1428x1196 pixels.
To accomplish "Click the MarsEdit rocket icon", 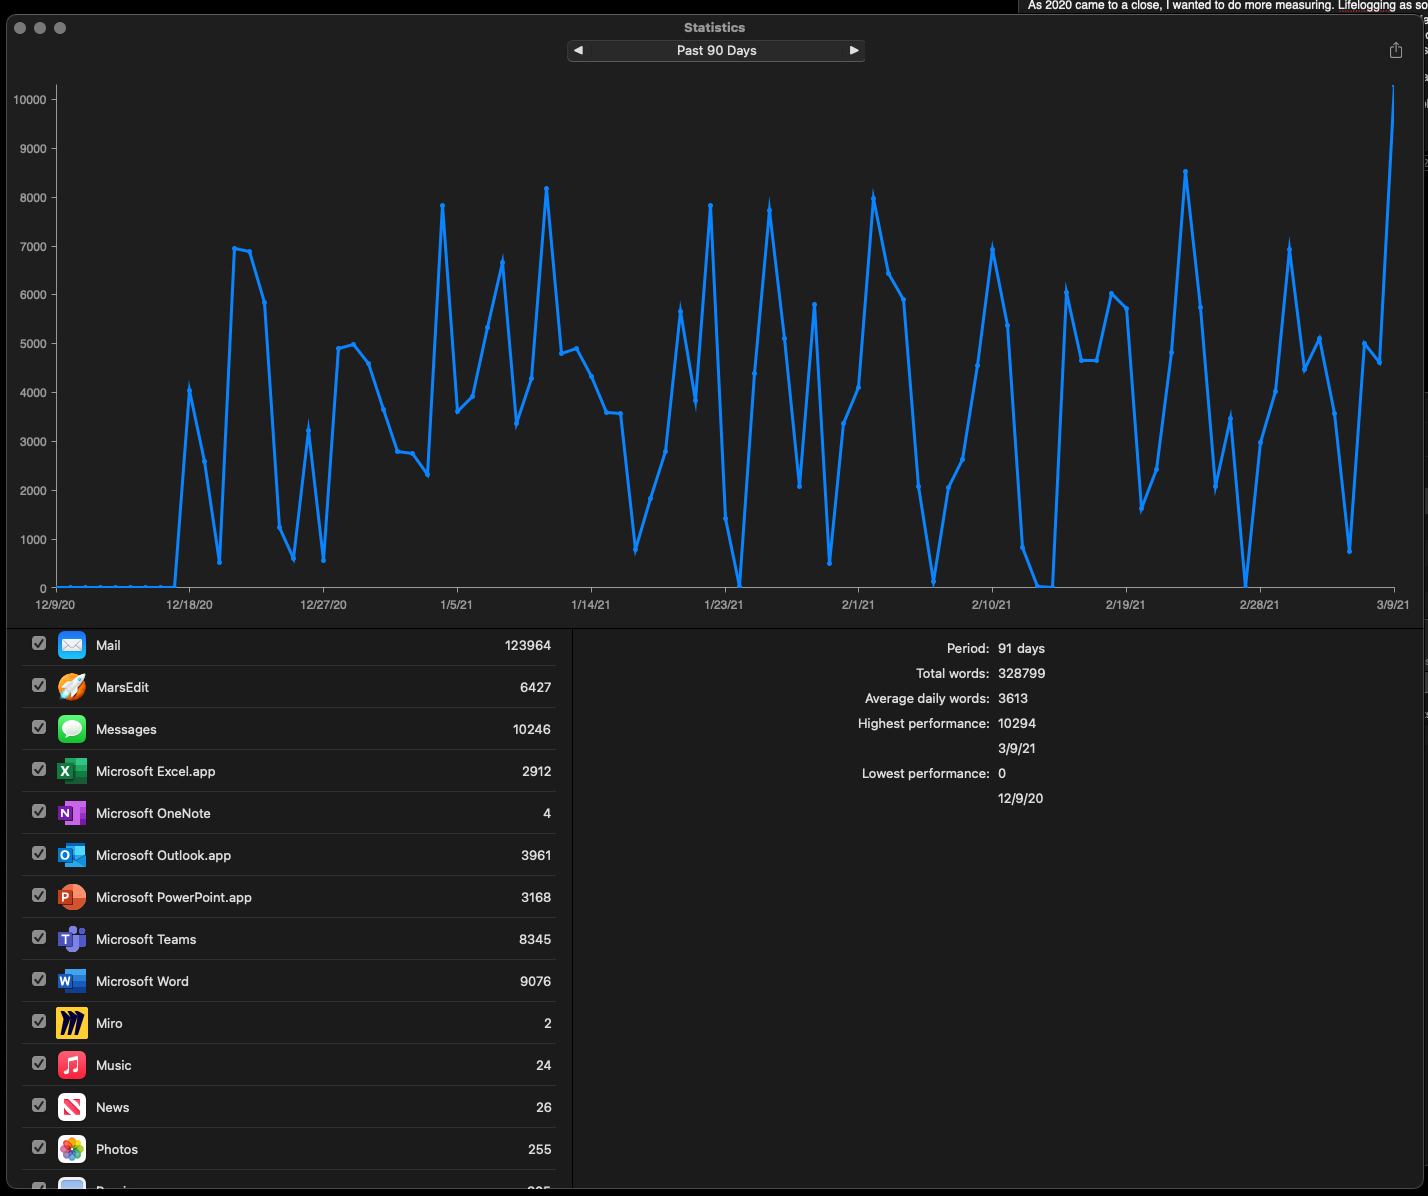I will (x=72, y=687).
